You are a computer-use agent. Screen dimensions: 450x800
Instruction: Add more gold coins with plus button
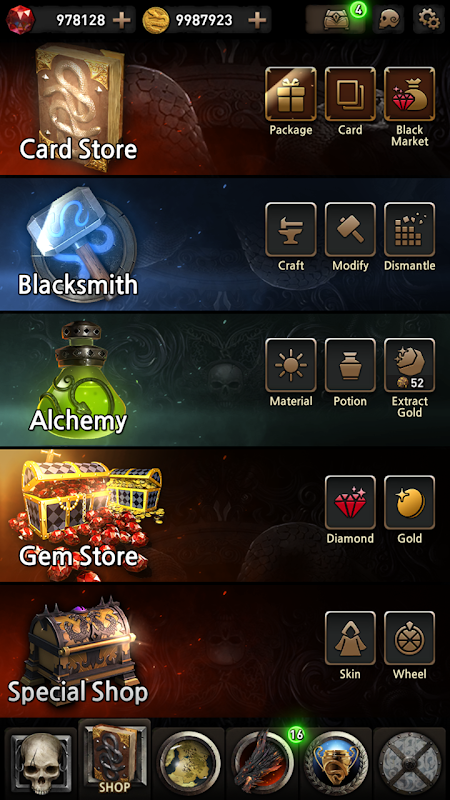click(257, 20)
